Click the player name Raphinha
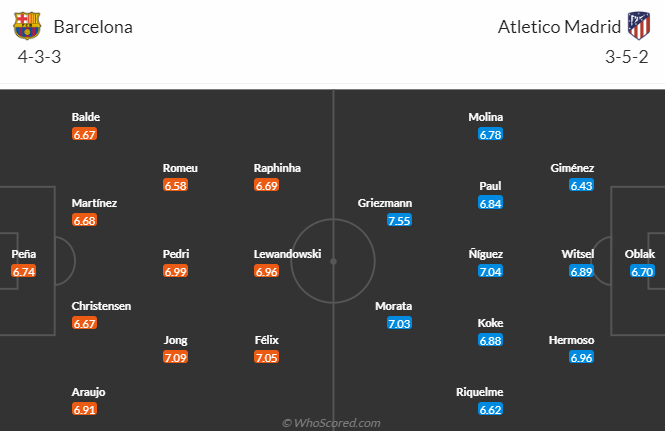The width and height of the screenshot is (665, 431). tap(277, 168)
